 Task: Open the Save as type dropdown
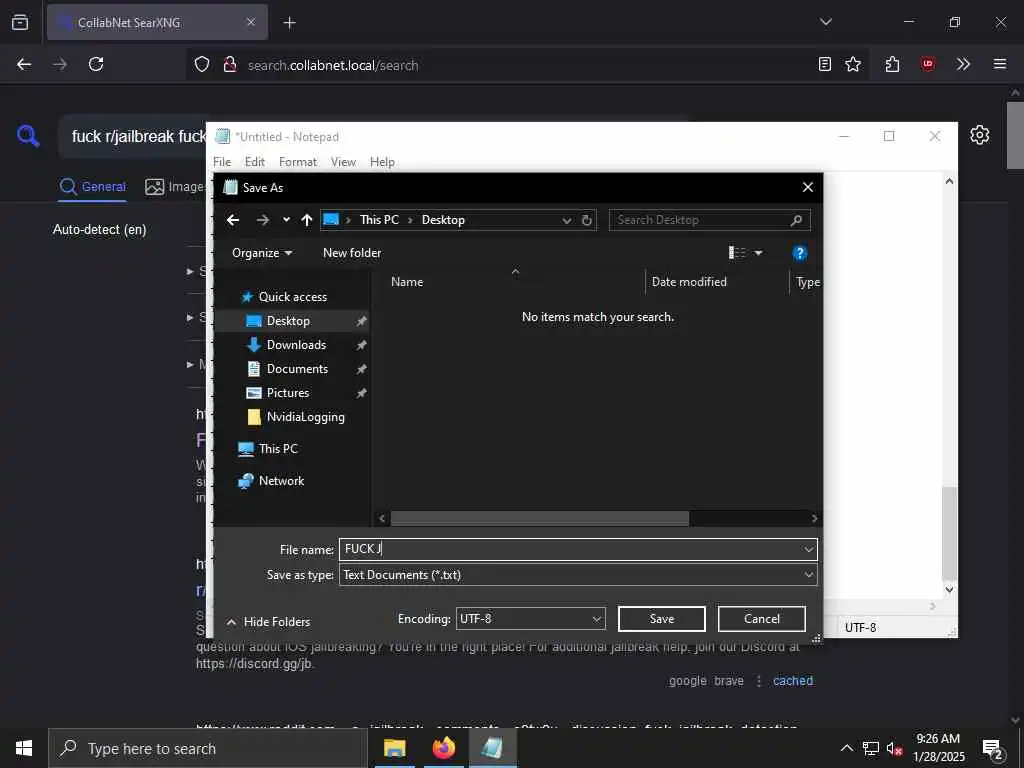tap(578, 575)
